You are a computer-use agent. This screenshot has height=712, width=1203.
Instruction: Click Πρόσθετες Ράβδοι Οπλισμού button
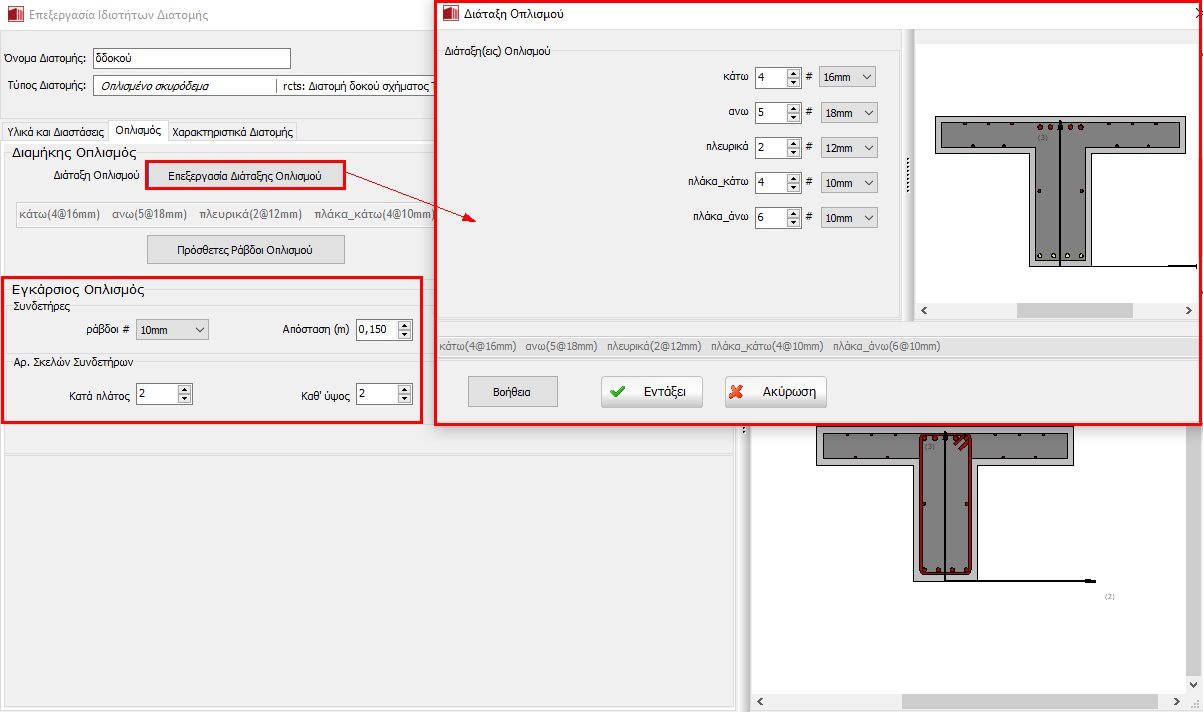[245, 250]
